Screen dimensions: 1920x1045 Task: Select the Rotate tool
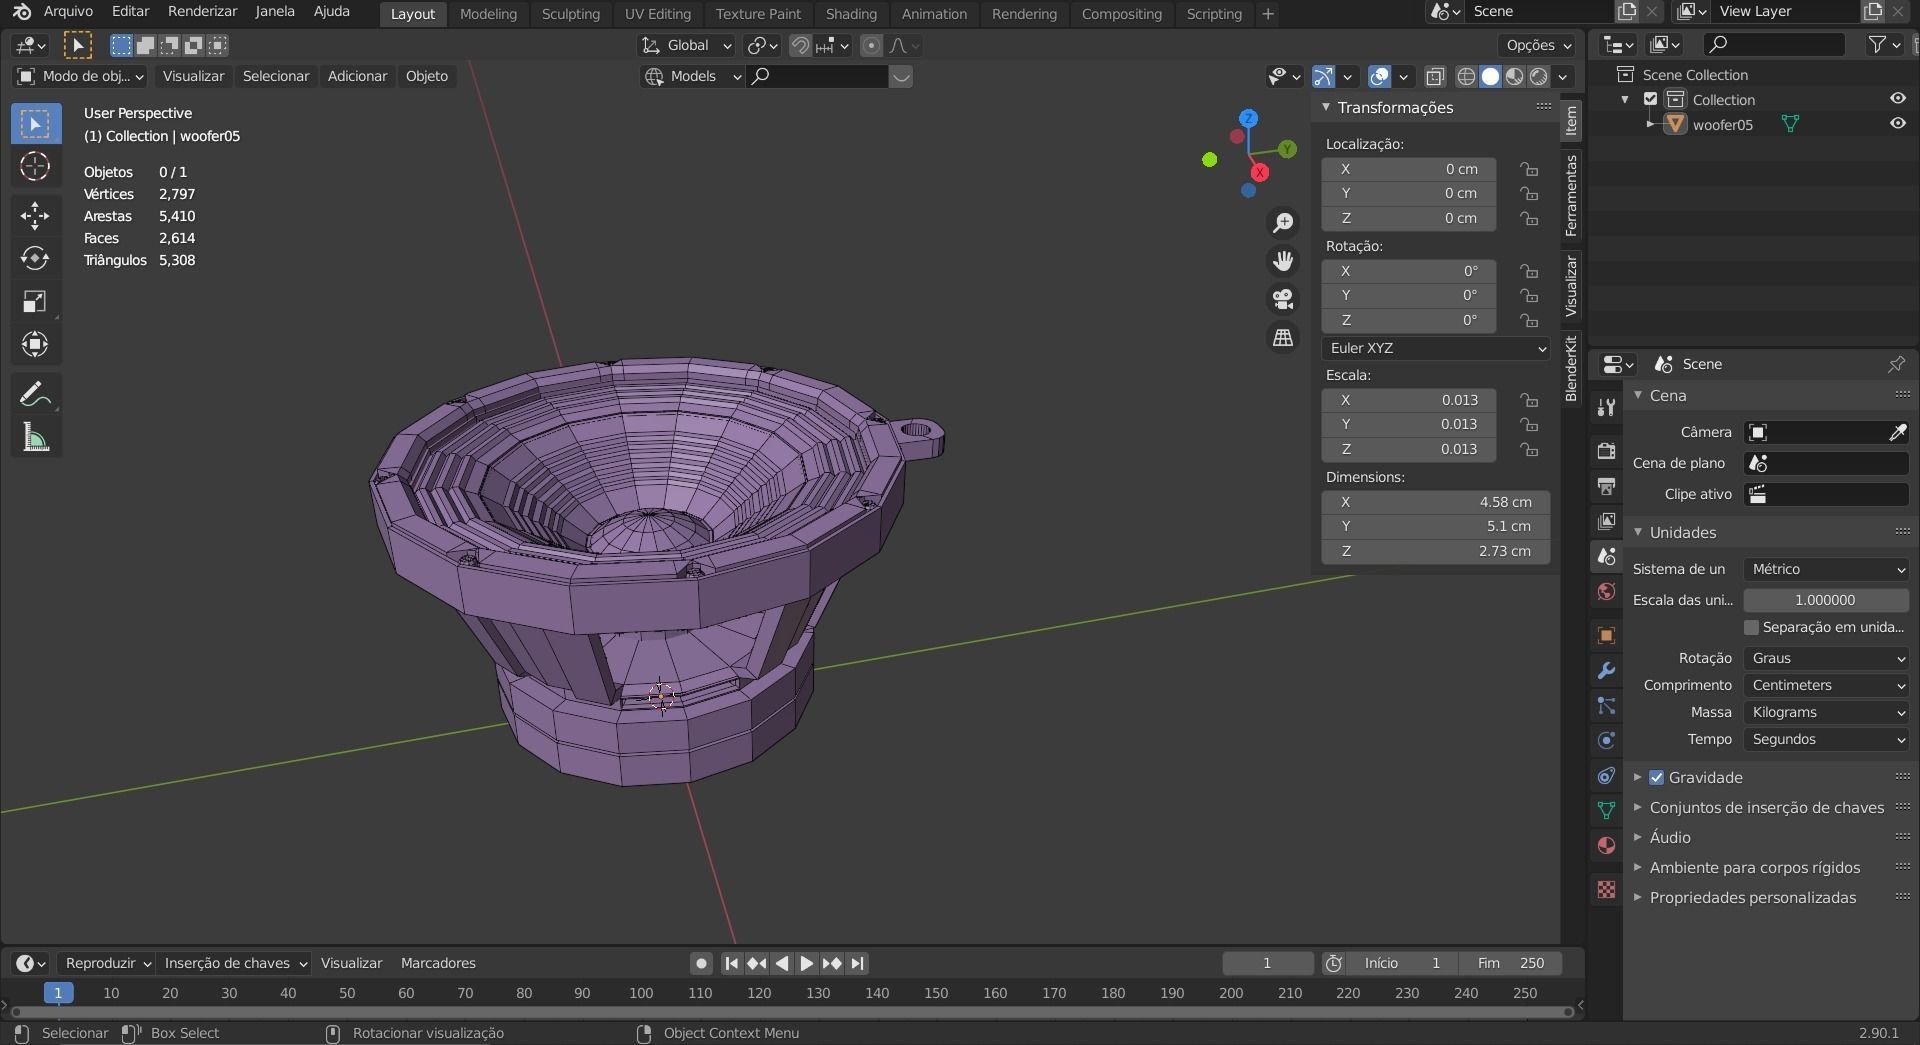click(x=35, y=258)
